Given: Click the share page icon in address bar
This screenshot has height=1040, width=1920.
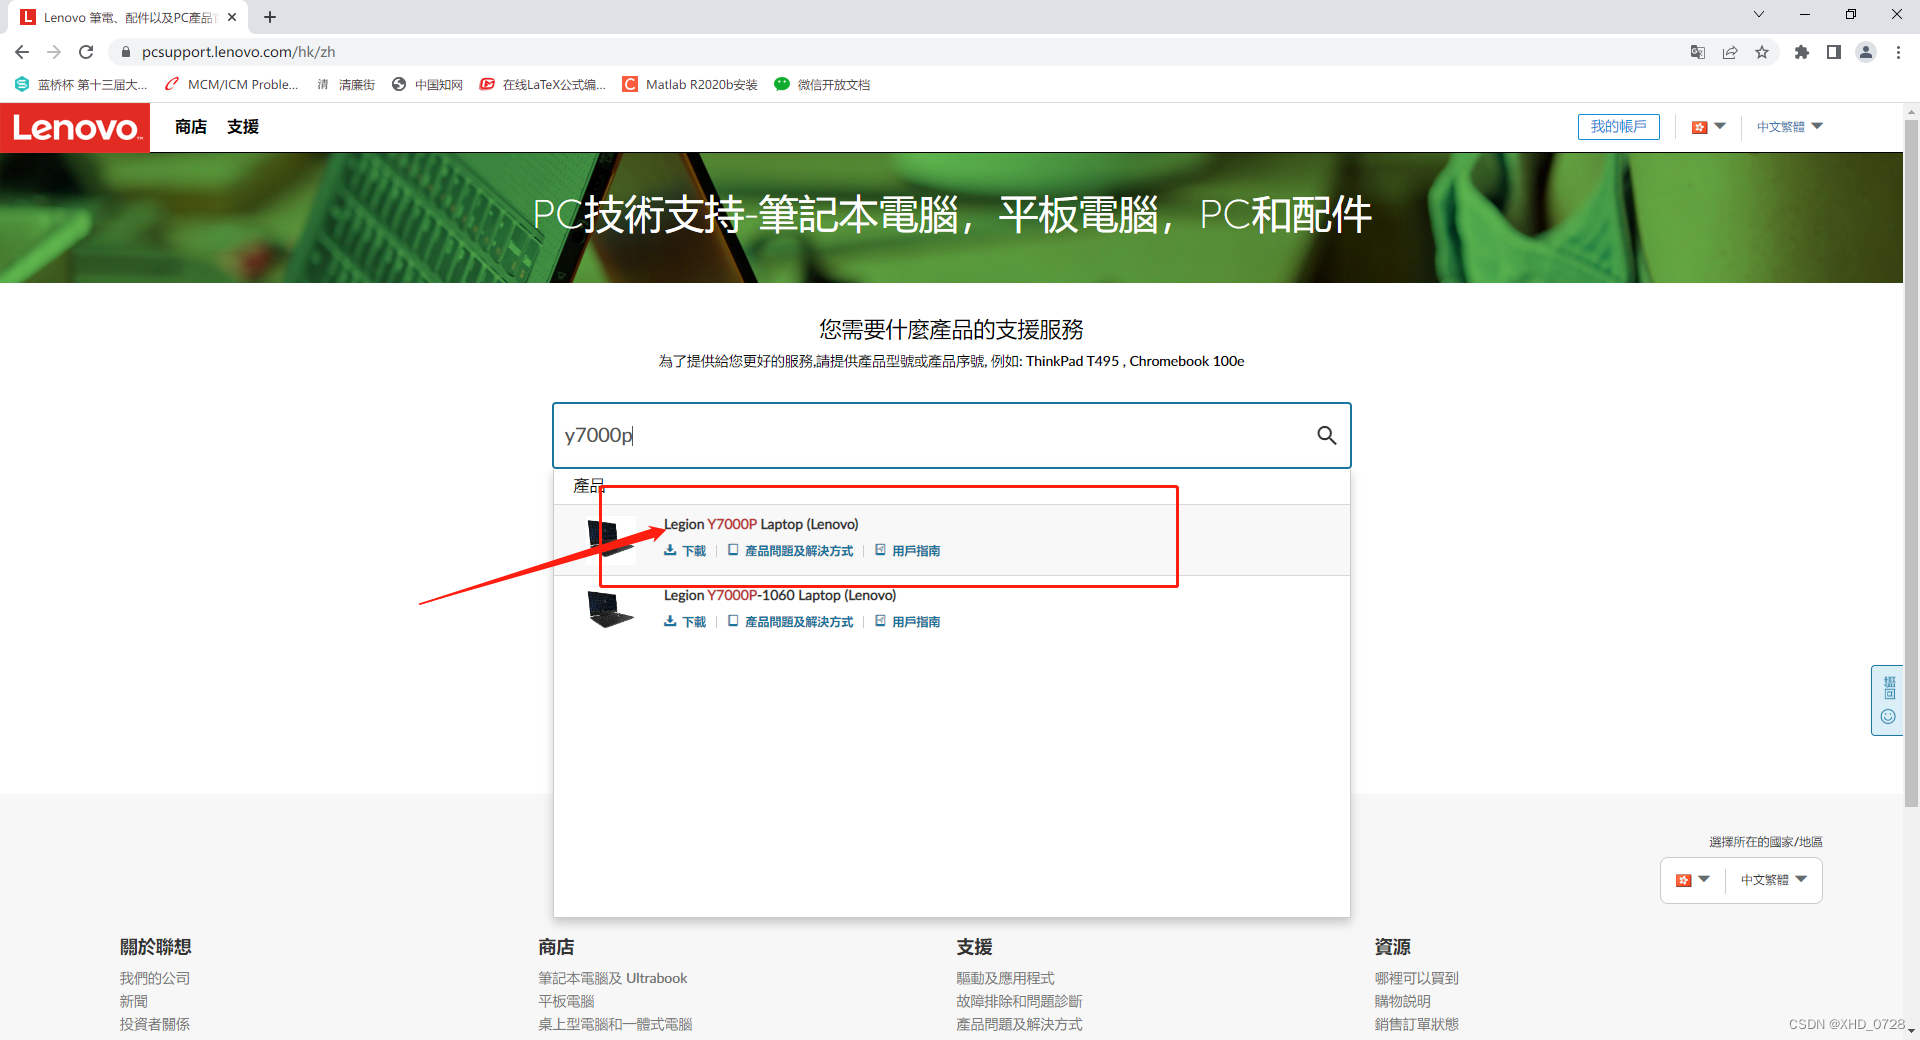Looking at the screenshot, I should pos(1730,52).
